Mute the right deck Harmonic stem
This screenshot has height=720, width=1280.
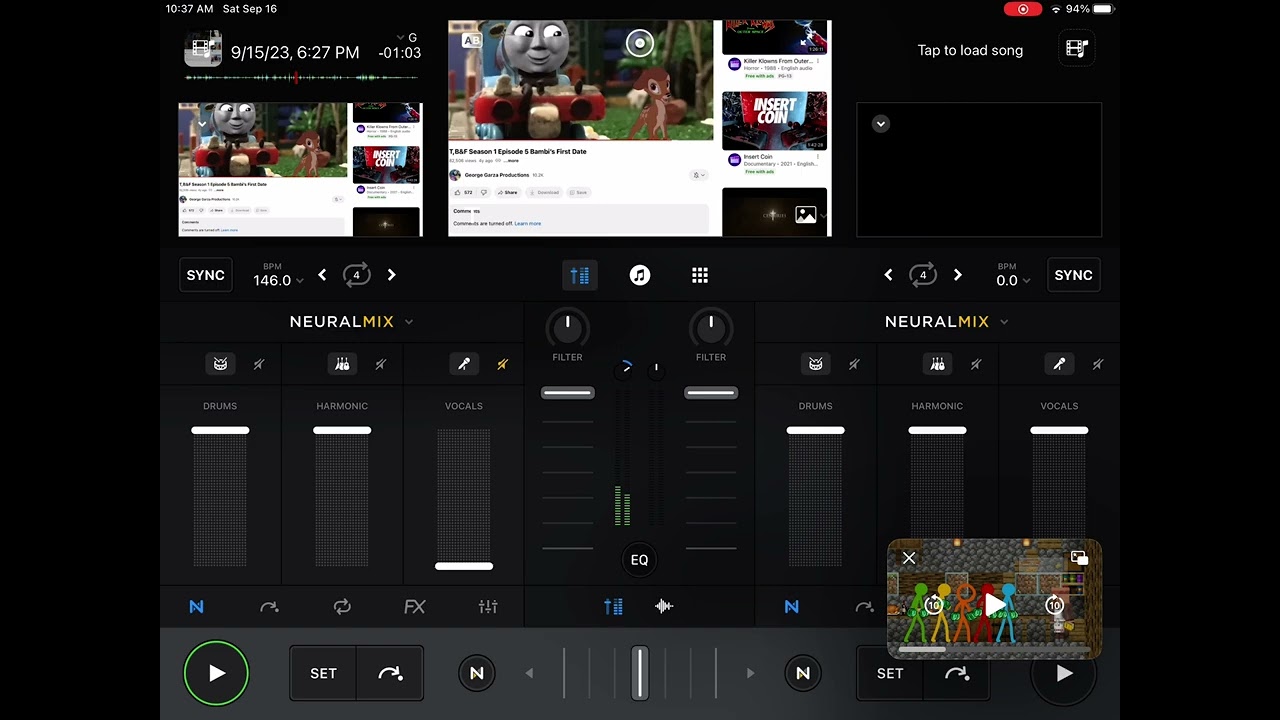976,364
